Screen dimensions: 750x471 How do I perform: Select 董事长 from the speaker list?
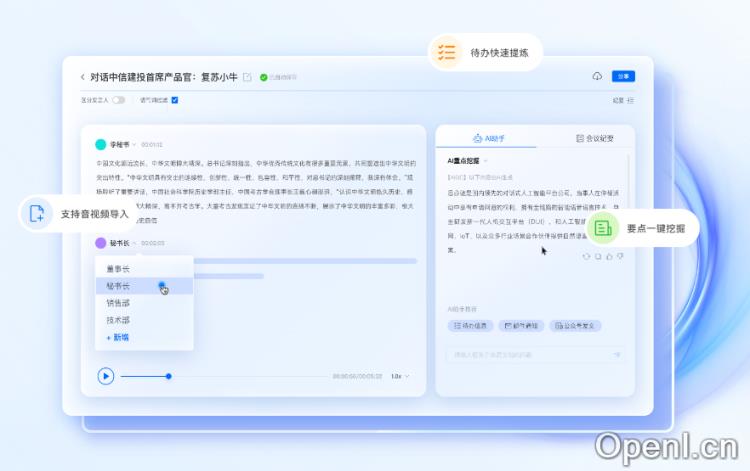tap(144, 269)
